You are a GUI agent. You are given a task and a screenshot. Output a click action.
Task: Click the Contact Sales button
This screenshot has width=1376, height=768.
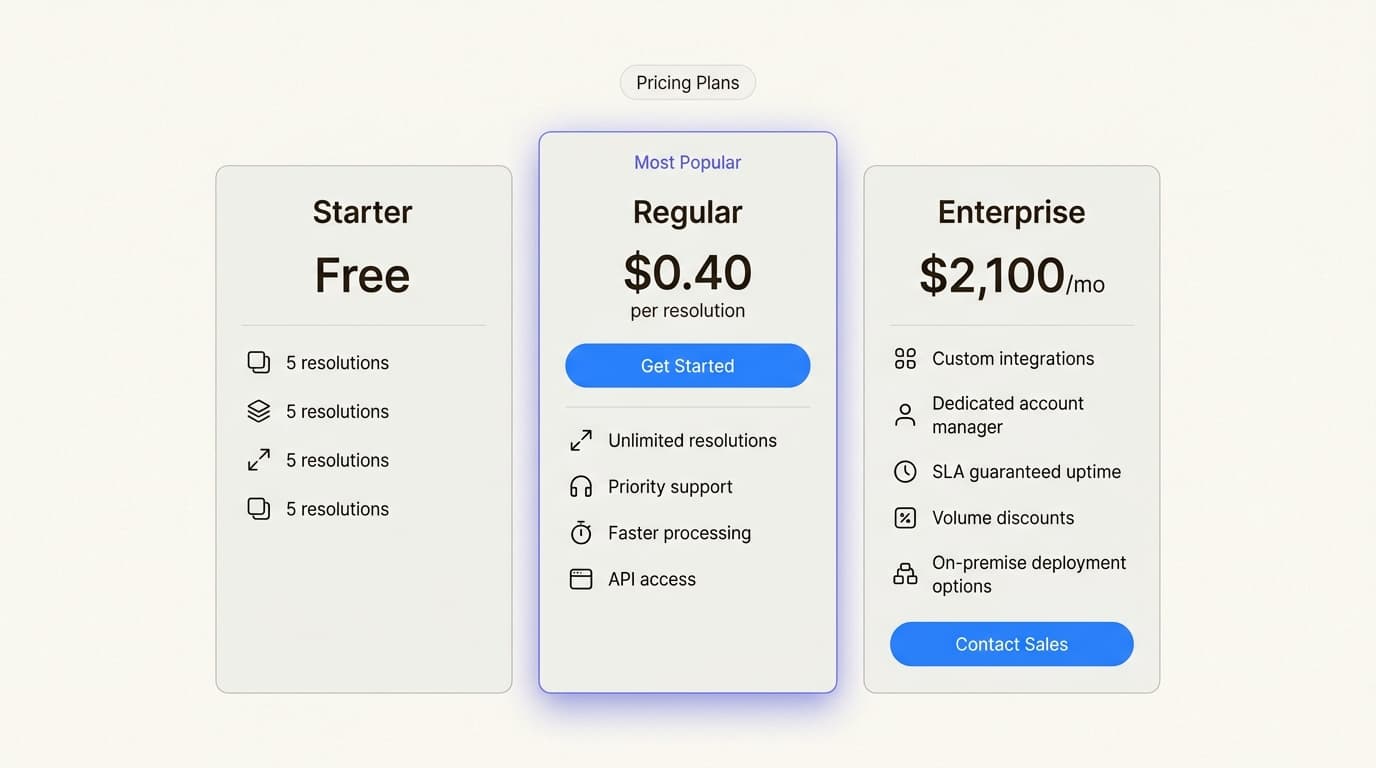point(1011,644)
